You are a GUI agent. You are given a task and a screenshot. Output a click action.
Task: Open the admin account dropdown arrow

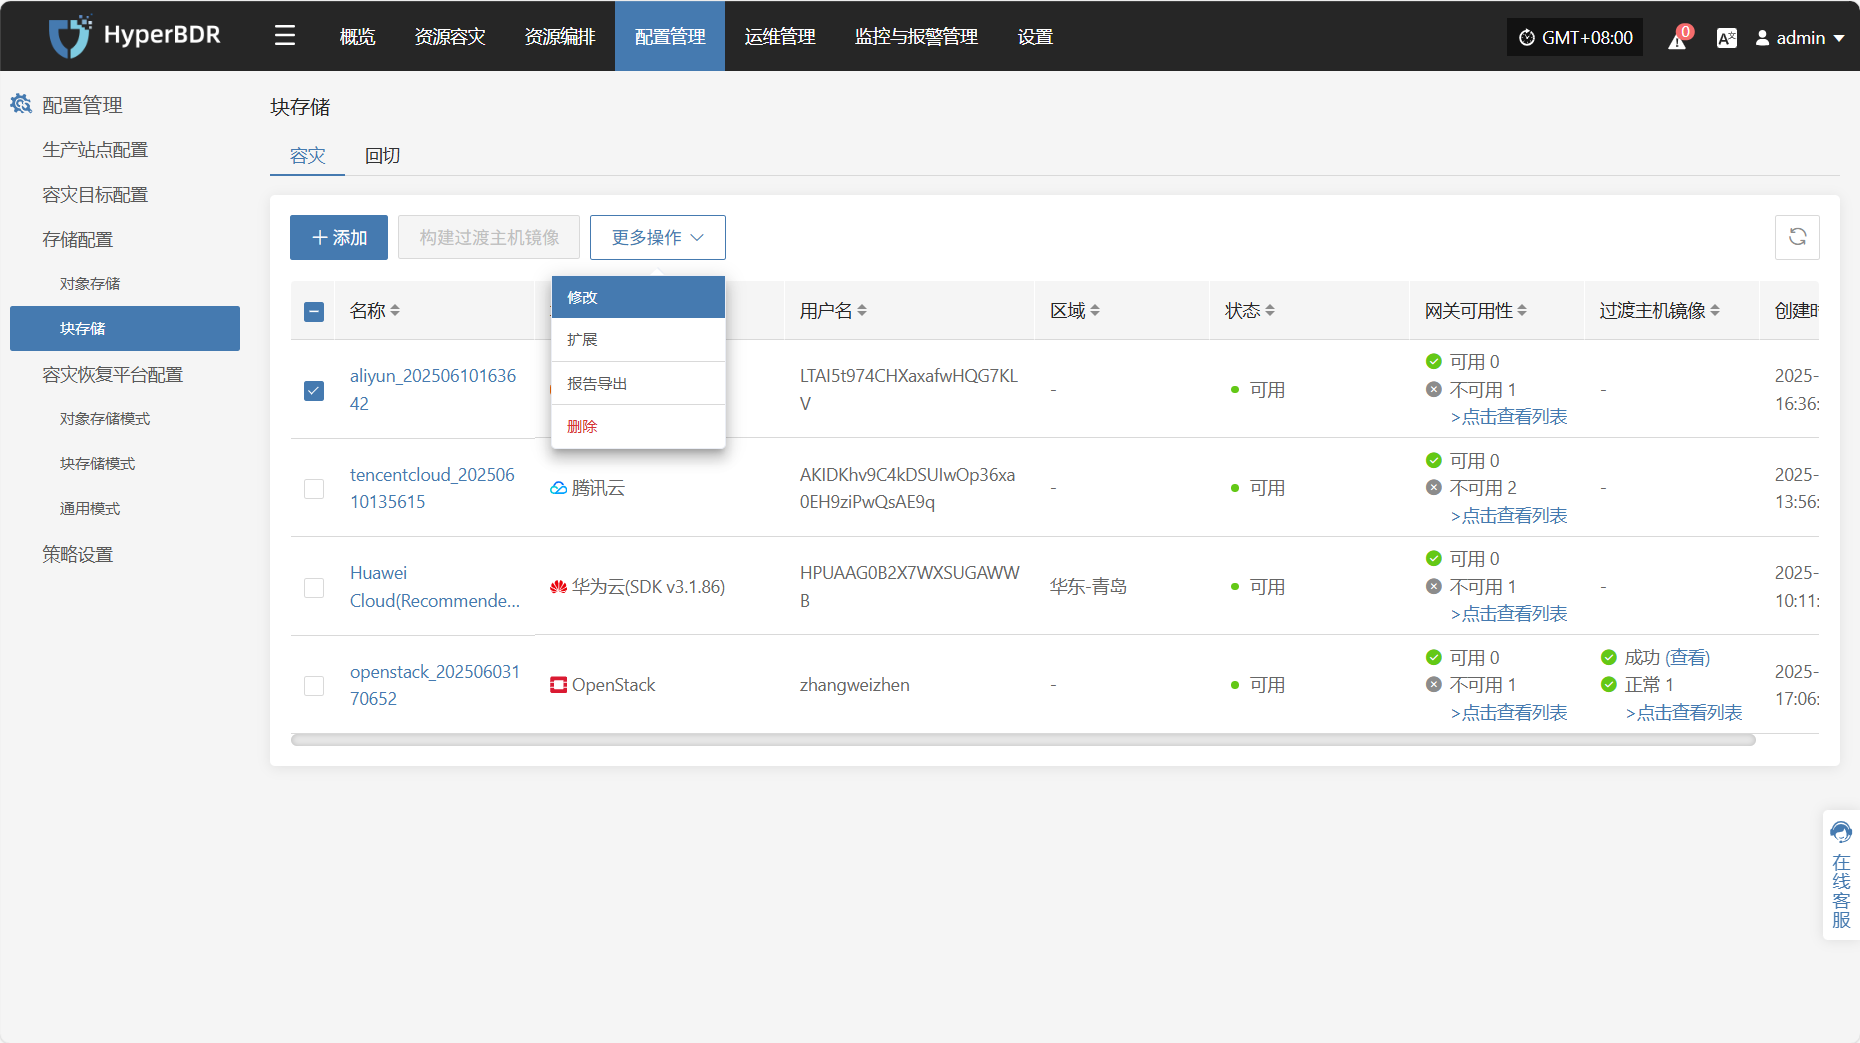[x=1839, y=38]
